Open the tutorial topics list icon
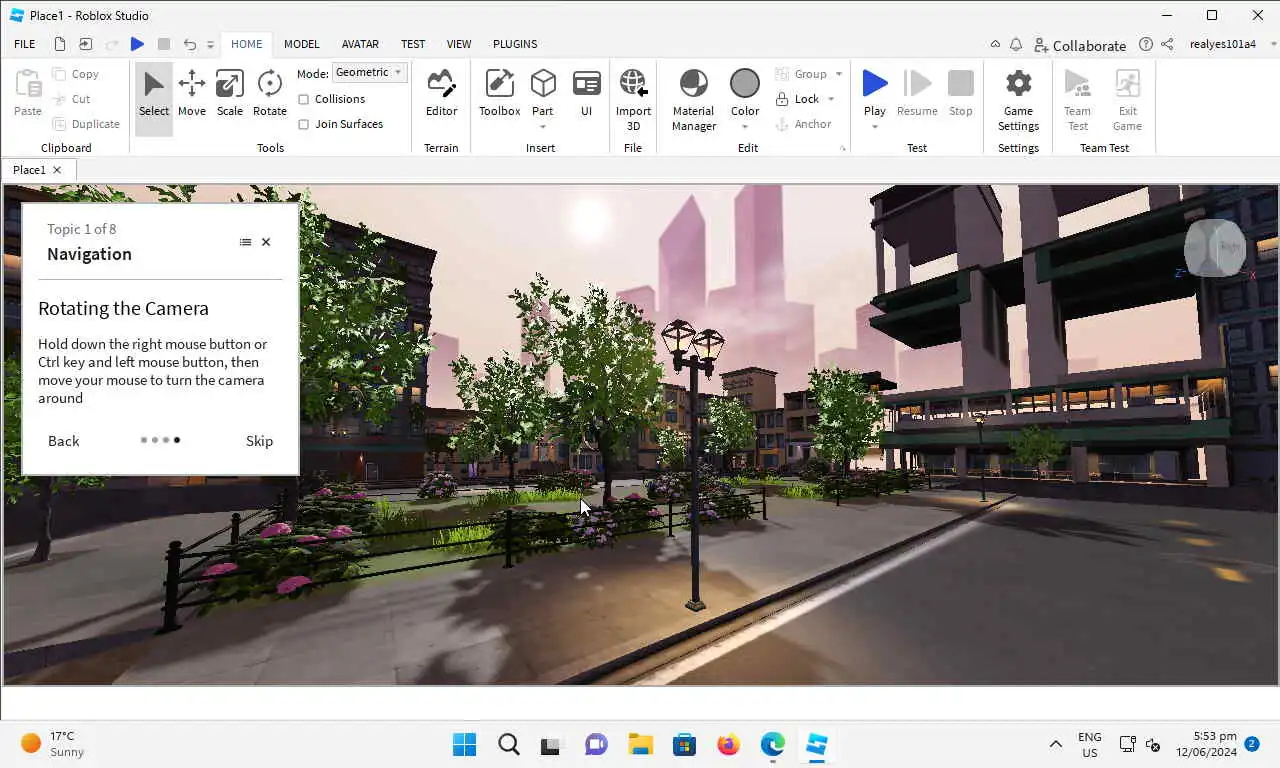This screenshot has height=768, width=1280. (x=245, y=242)
